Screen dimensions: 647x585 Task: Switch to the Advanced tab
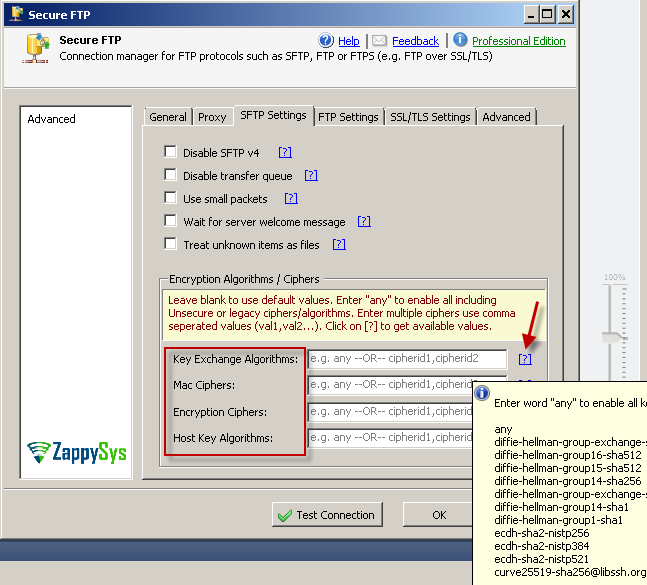[x=506, y=117]
